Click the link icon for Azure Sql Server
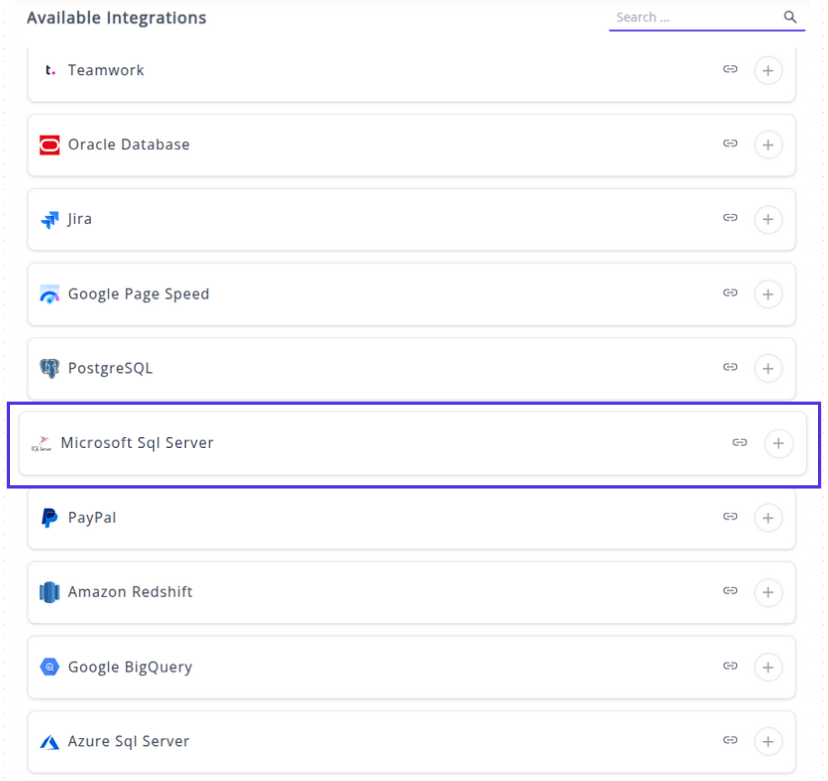 click(730, 741)
